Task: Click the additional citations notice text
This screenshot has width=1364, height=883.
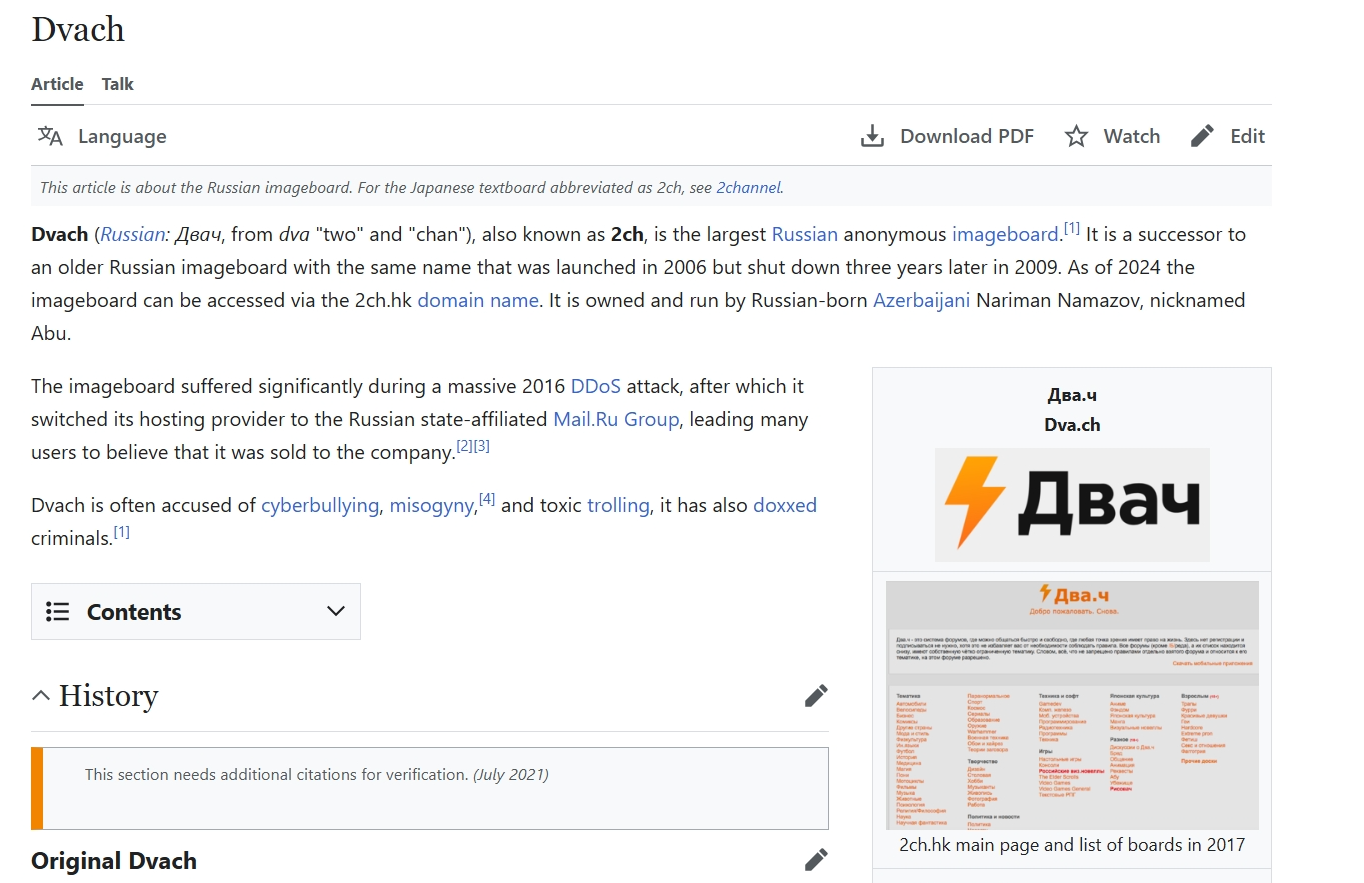Action: point(316,774)
